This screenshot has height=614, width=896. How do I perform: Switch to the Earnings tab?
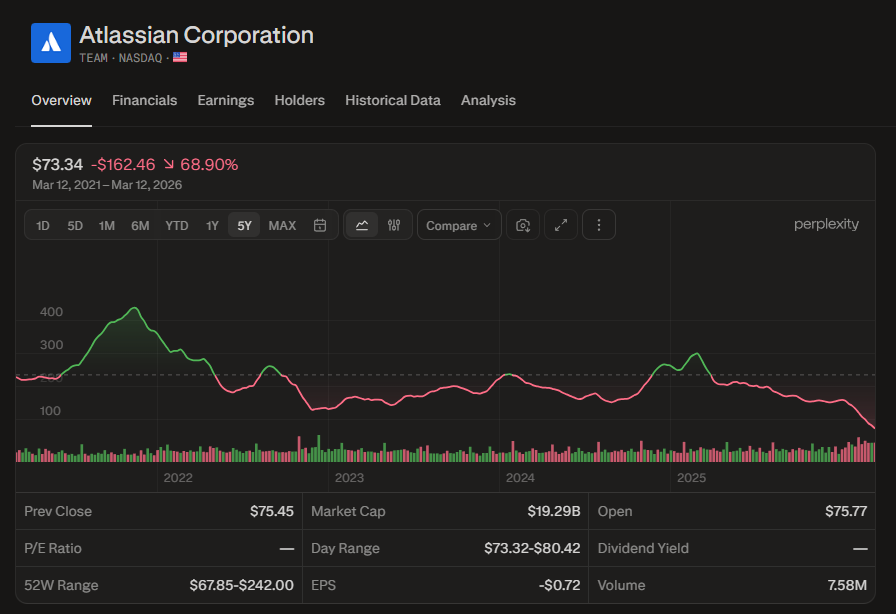click(x=226, y=101)
